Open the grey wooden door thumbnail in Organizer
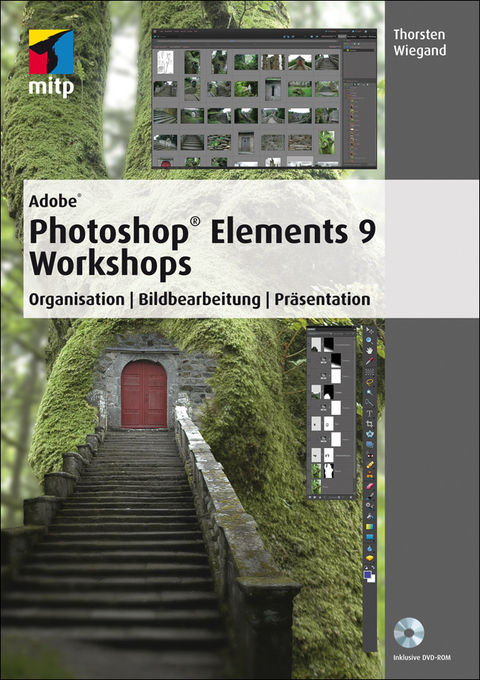 246,142
